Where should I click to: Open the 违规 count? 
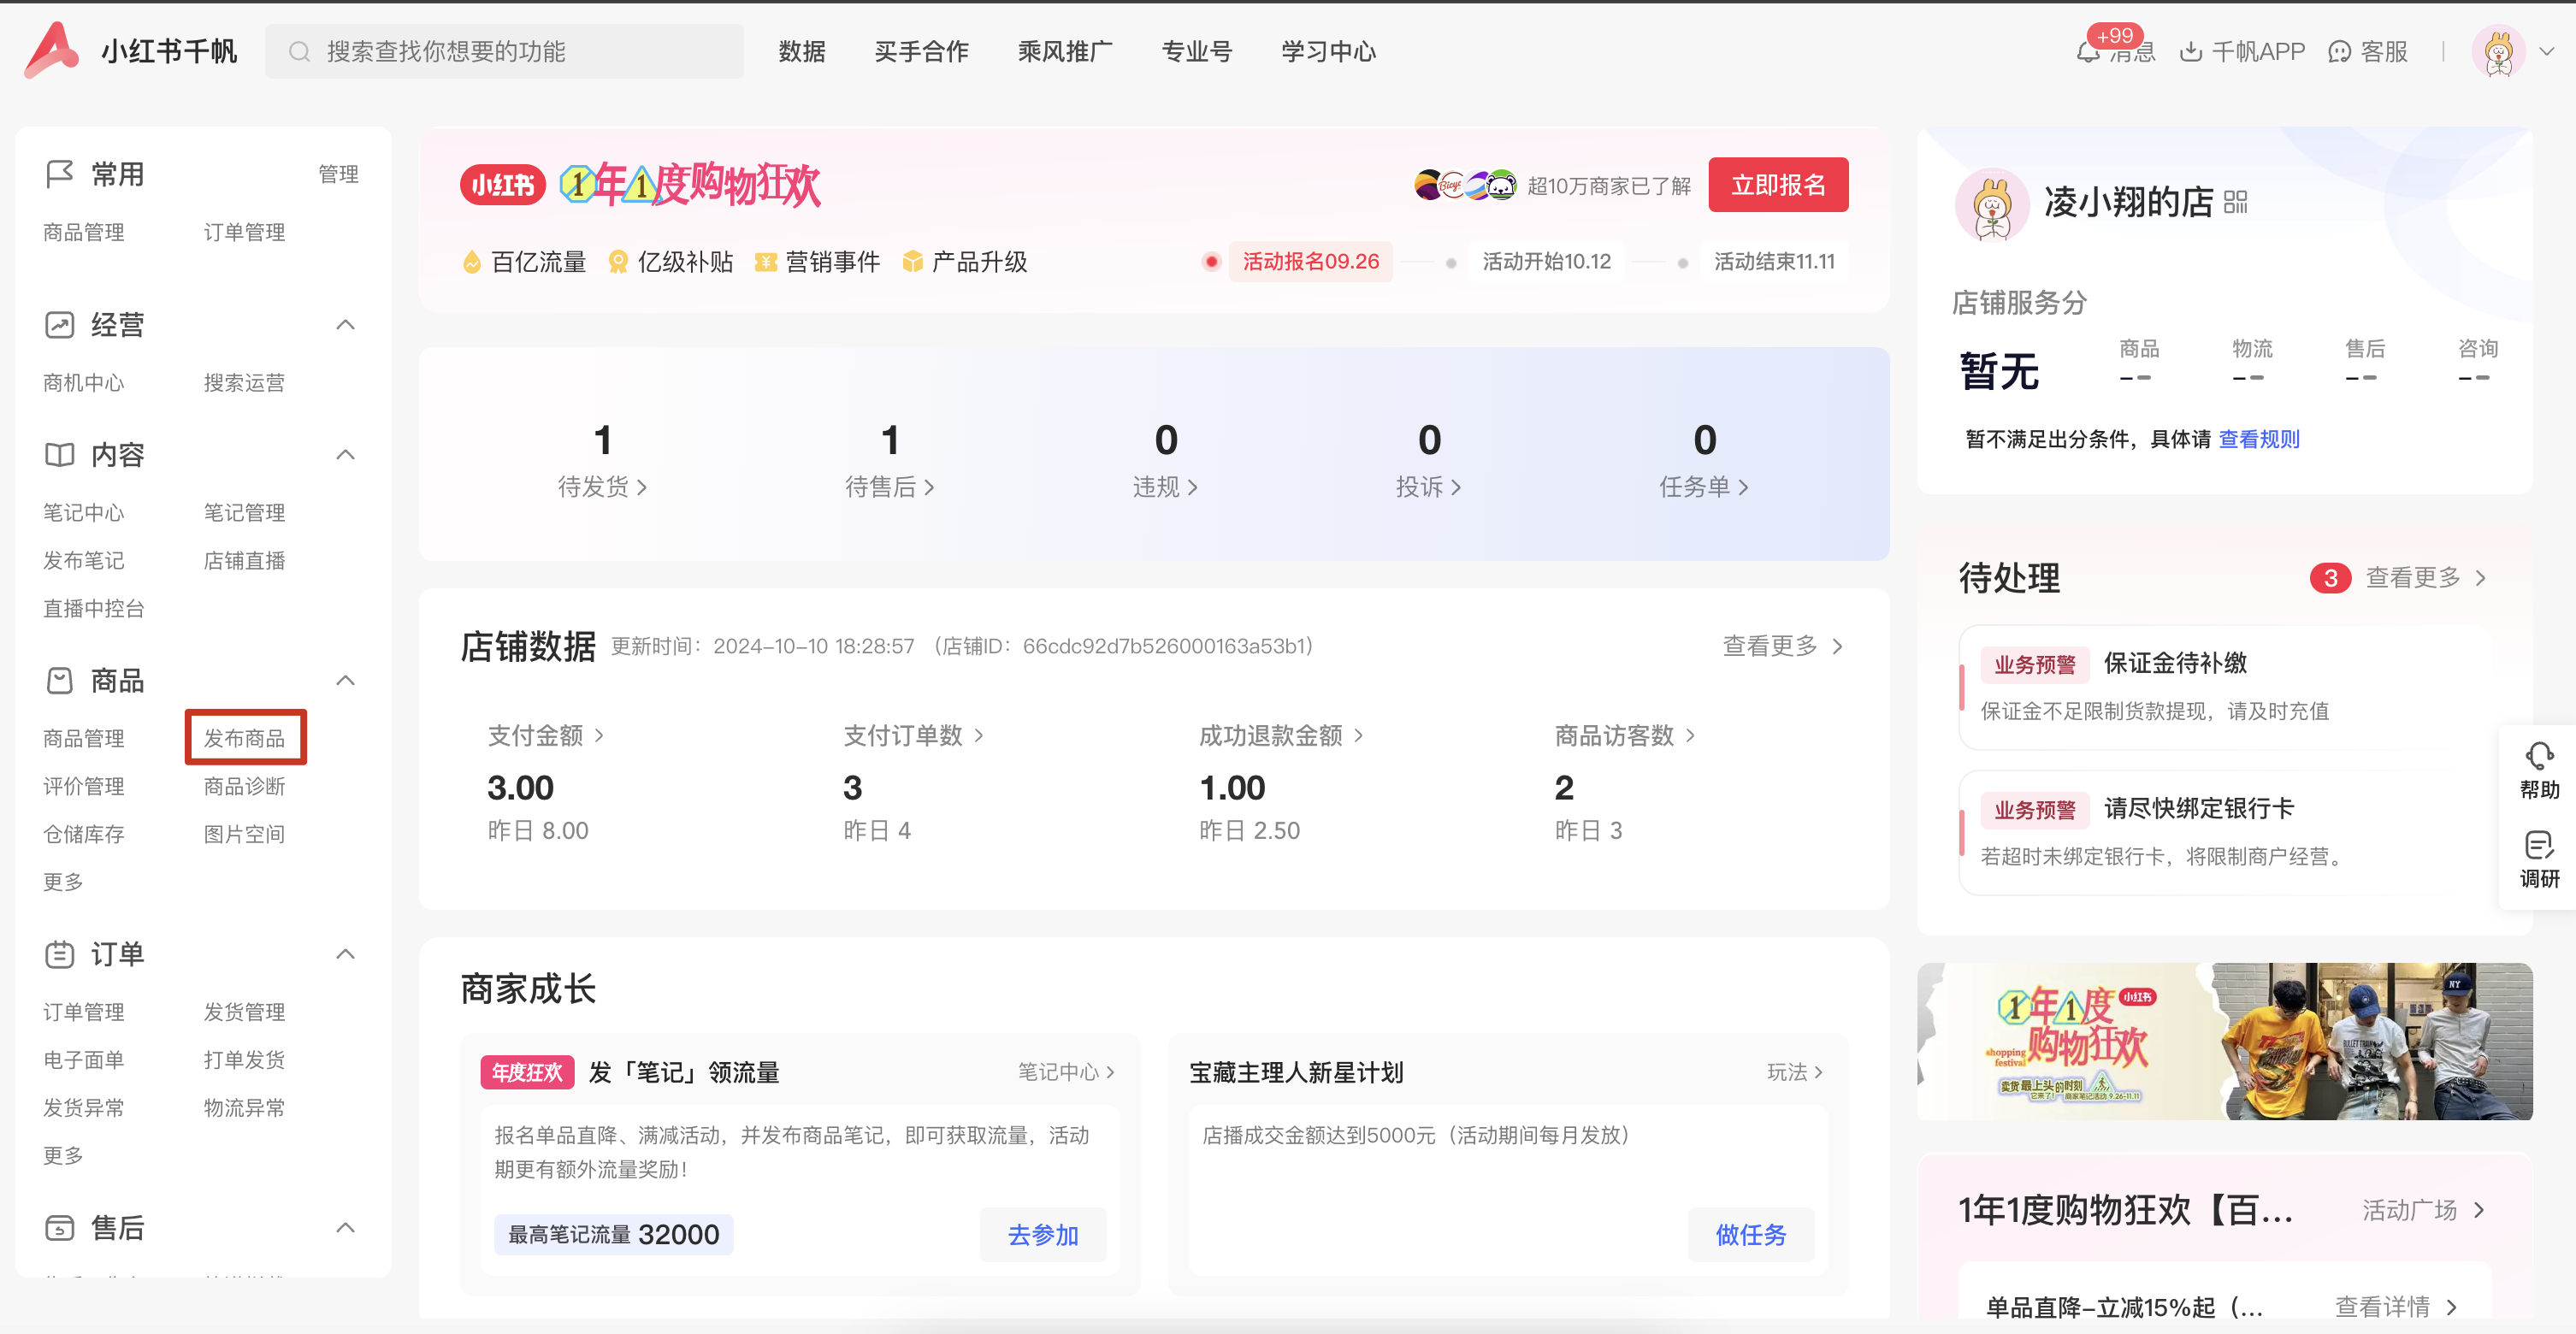tap(1165, 461)
